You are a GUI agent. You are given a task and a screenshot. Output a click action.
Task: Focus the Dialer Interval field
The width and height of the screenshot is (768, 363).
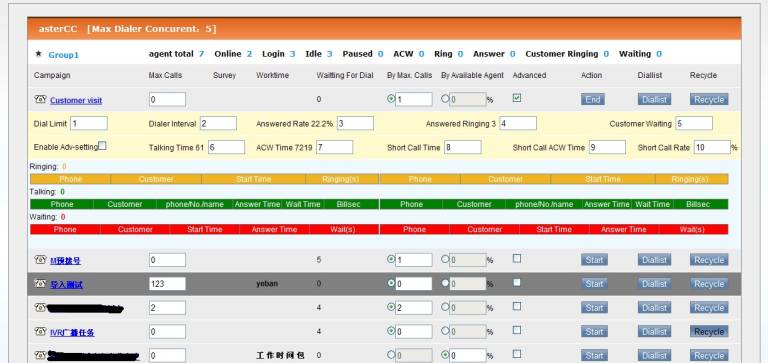[x=218, y=123]
